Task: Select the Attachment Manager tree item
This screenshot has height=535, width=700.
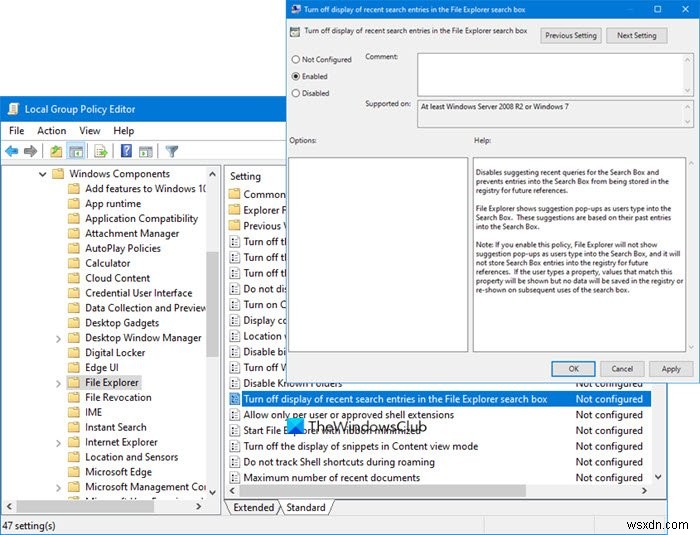Action: pos(132,234)
